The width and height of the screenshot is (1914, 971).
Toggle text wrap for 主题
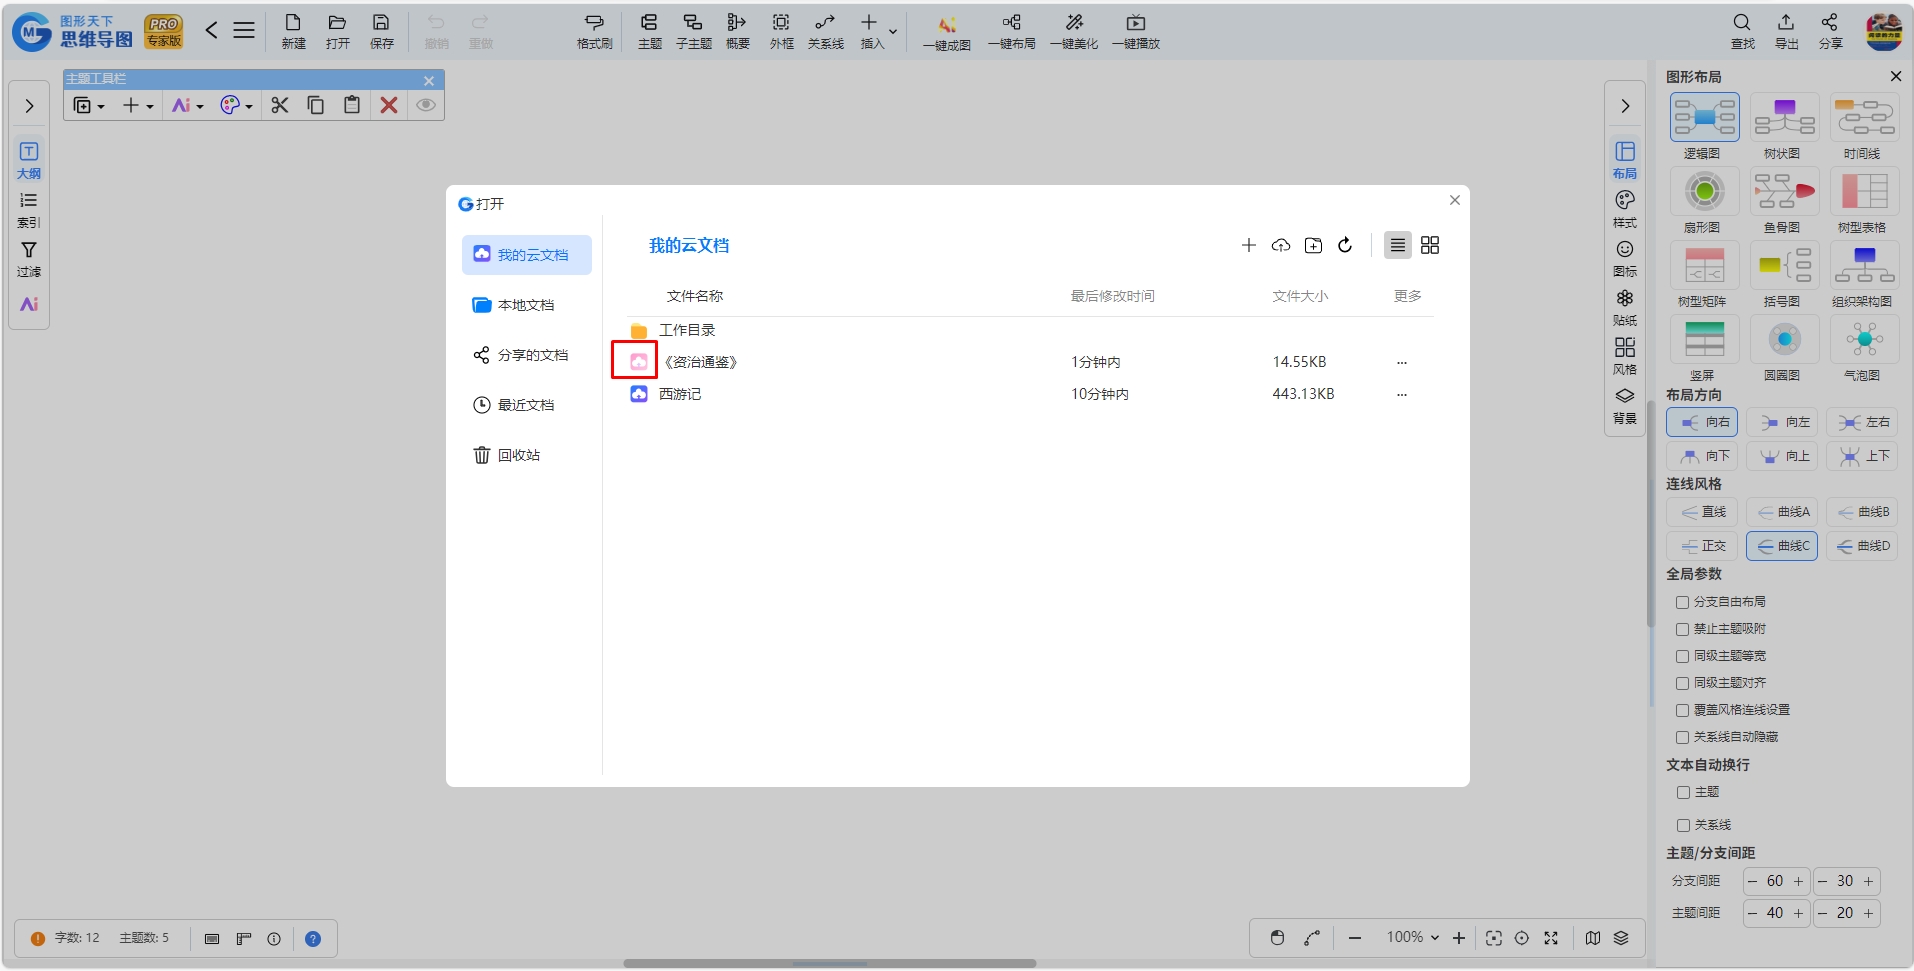(x=1684, y=792)
